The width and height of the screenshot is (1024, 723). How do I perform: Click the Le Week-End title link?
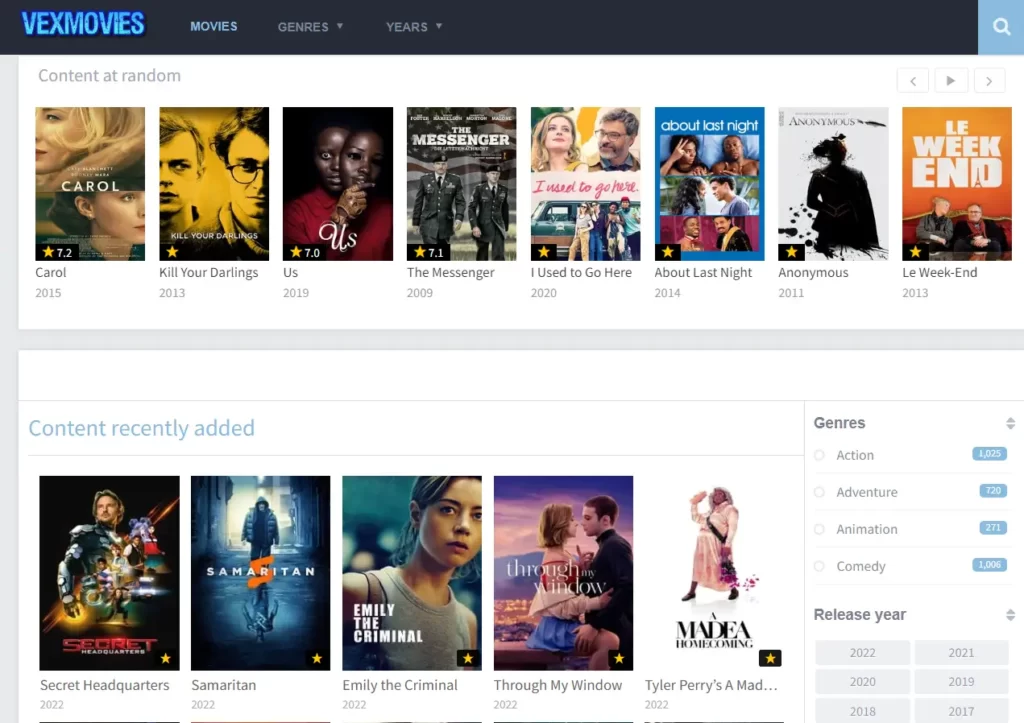[x=940, y=273]
